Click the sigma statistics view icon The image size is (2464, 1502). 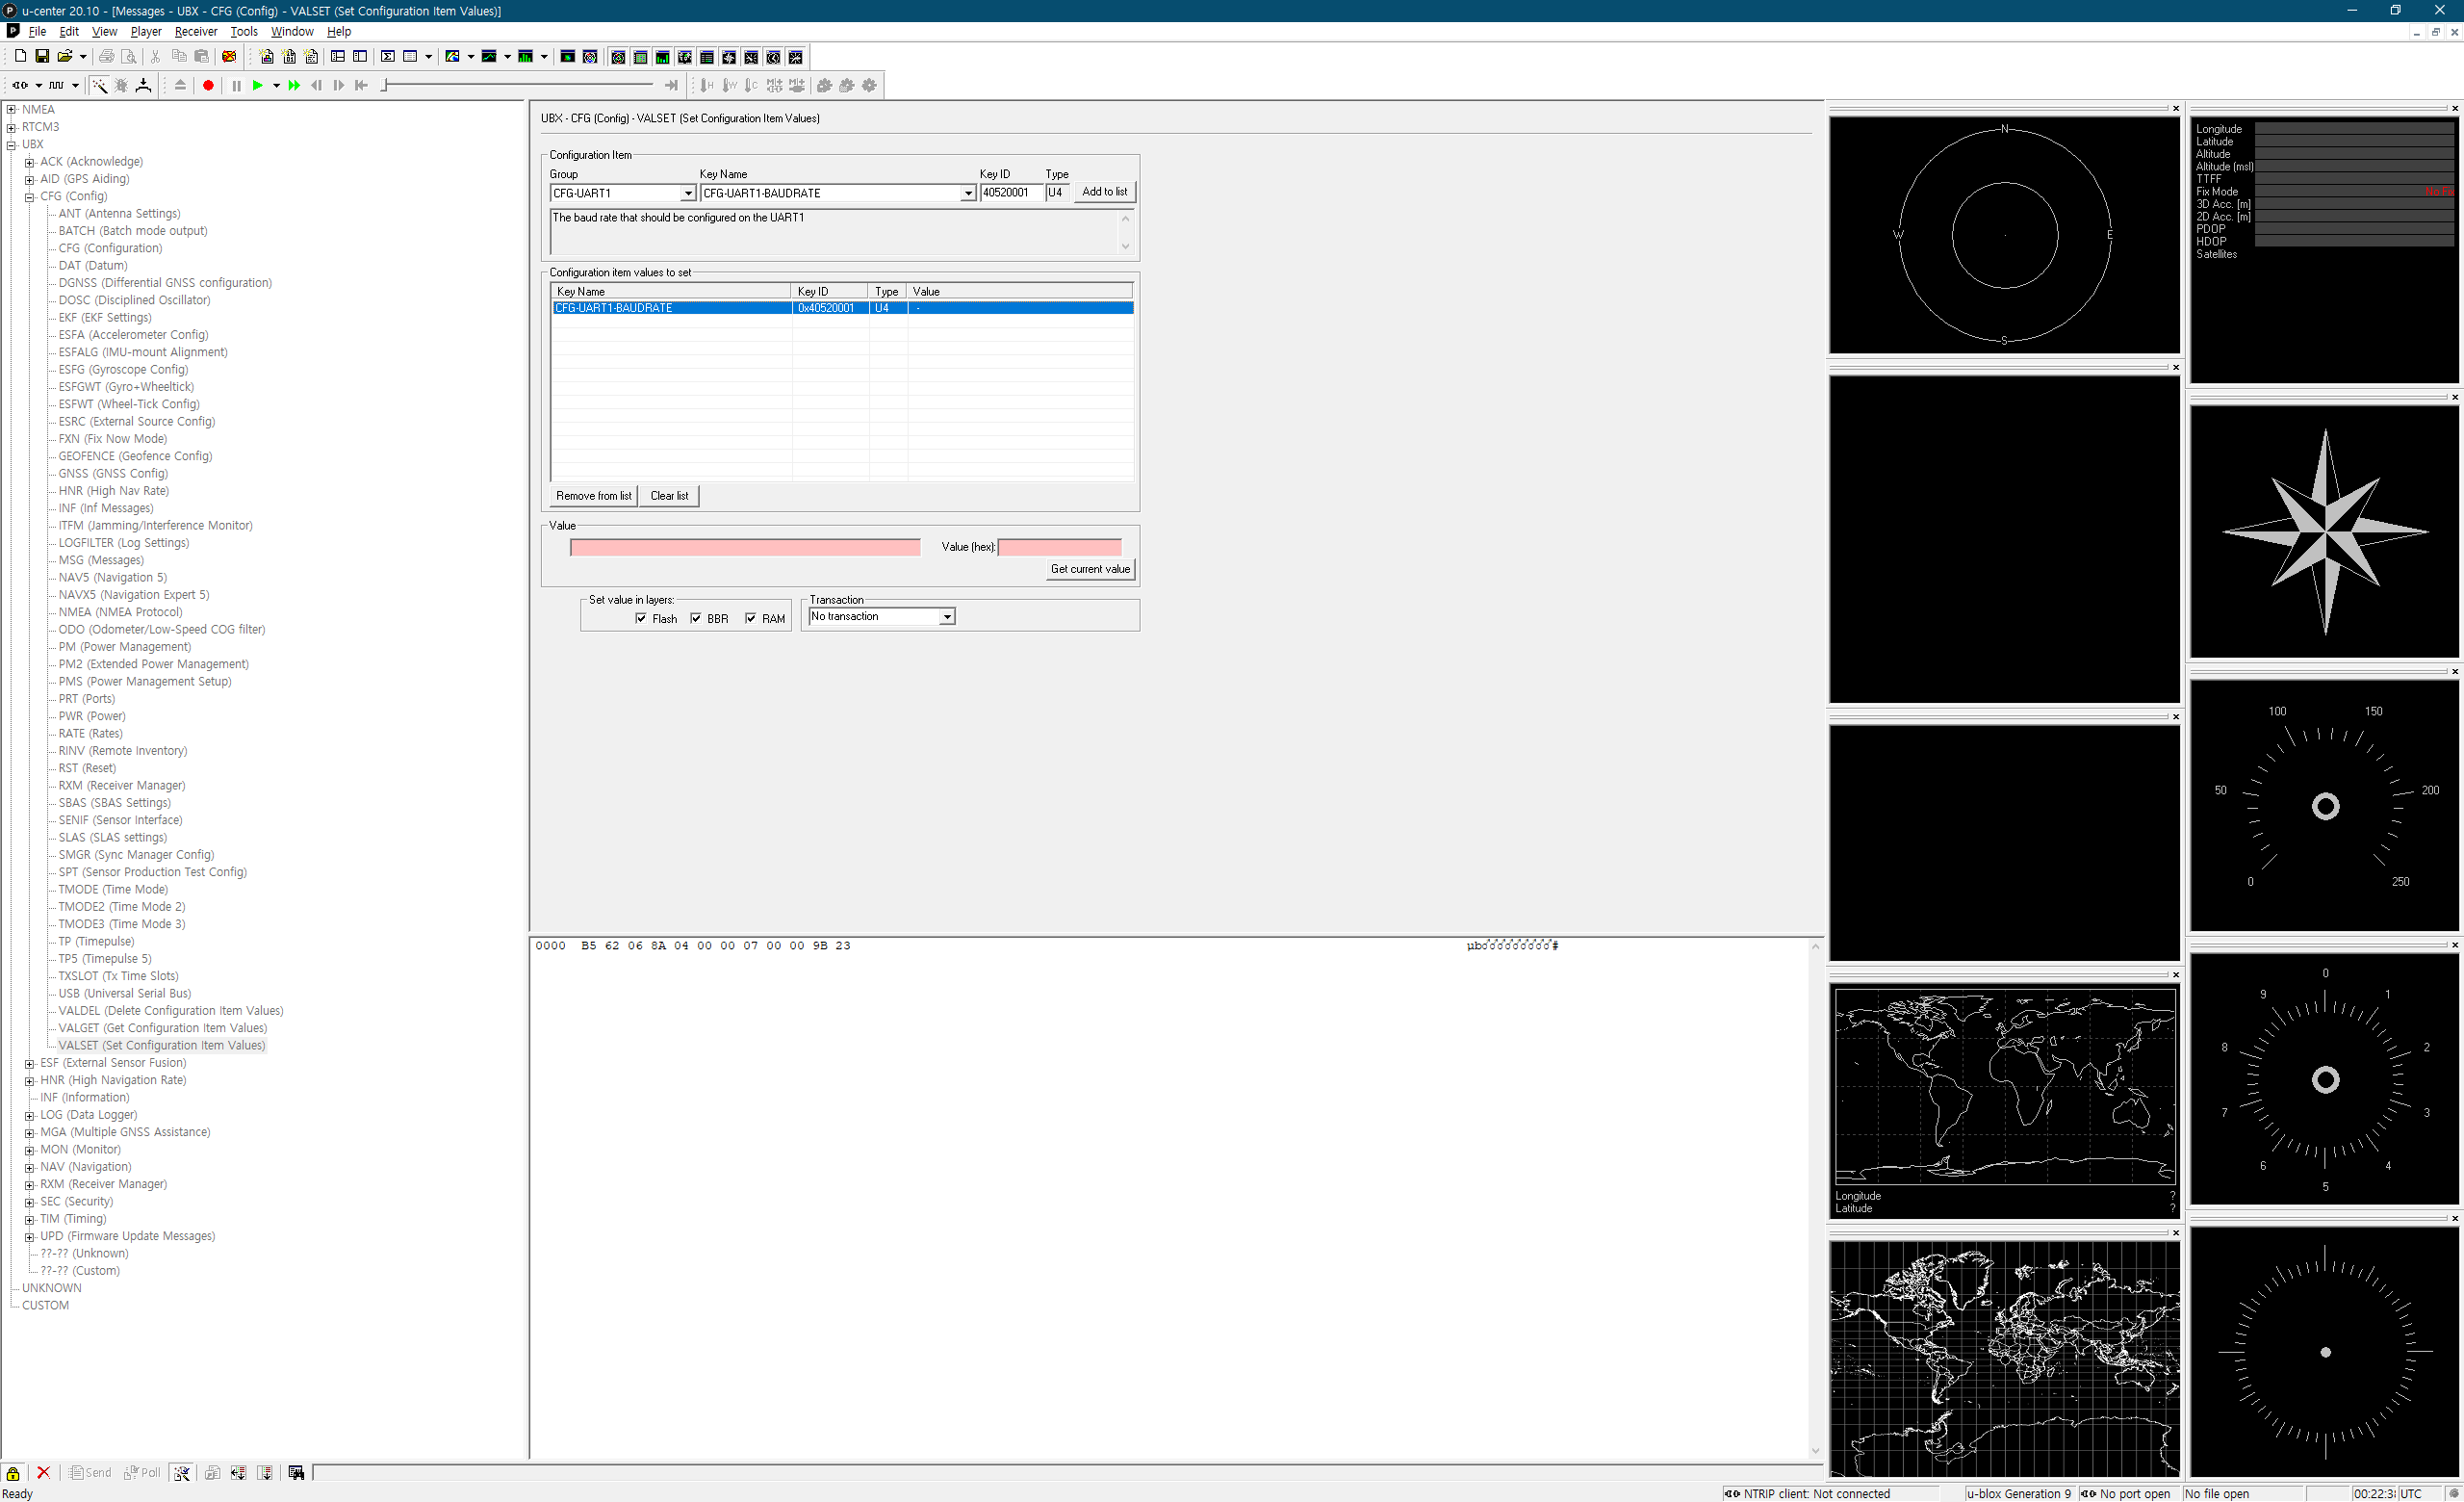[x=387, y=57]
